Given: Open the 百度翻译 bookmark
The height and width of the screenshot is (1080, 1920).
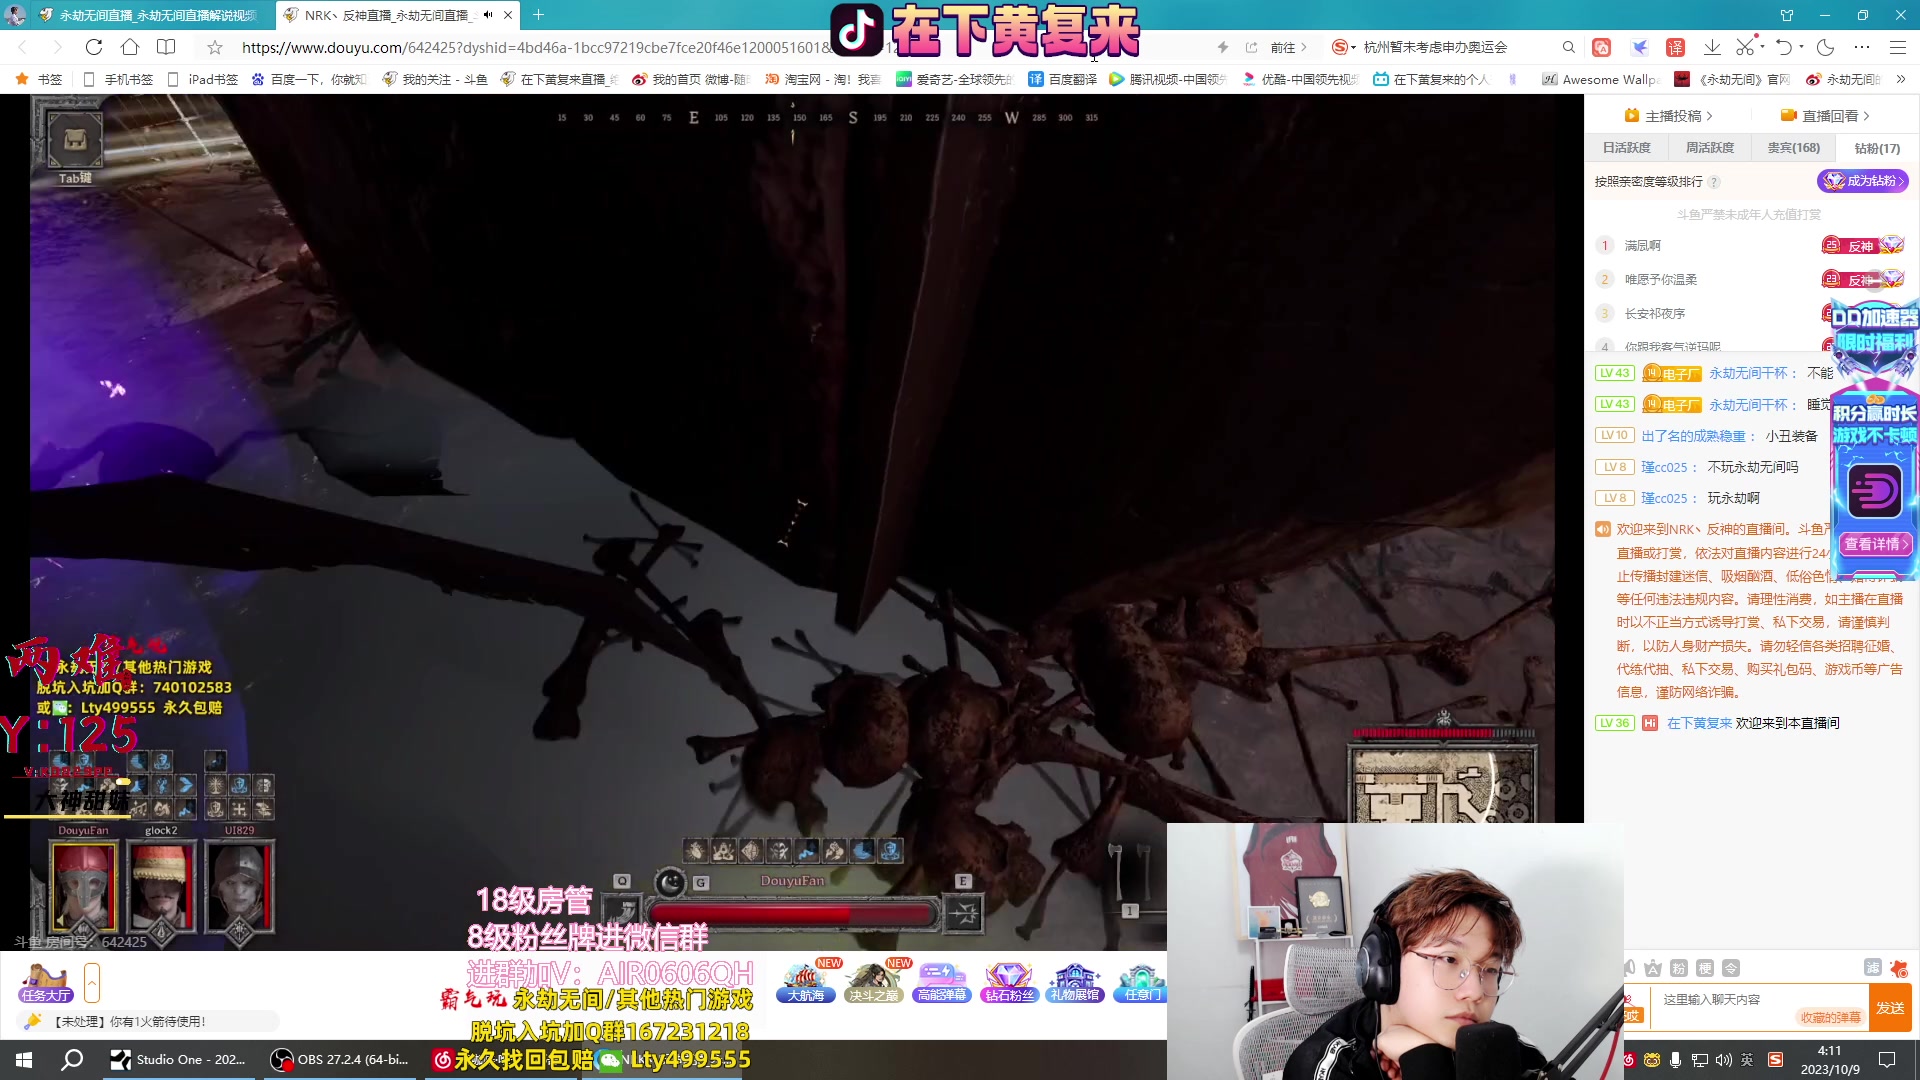Looking at the screenshot, I should [1062, 79].
